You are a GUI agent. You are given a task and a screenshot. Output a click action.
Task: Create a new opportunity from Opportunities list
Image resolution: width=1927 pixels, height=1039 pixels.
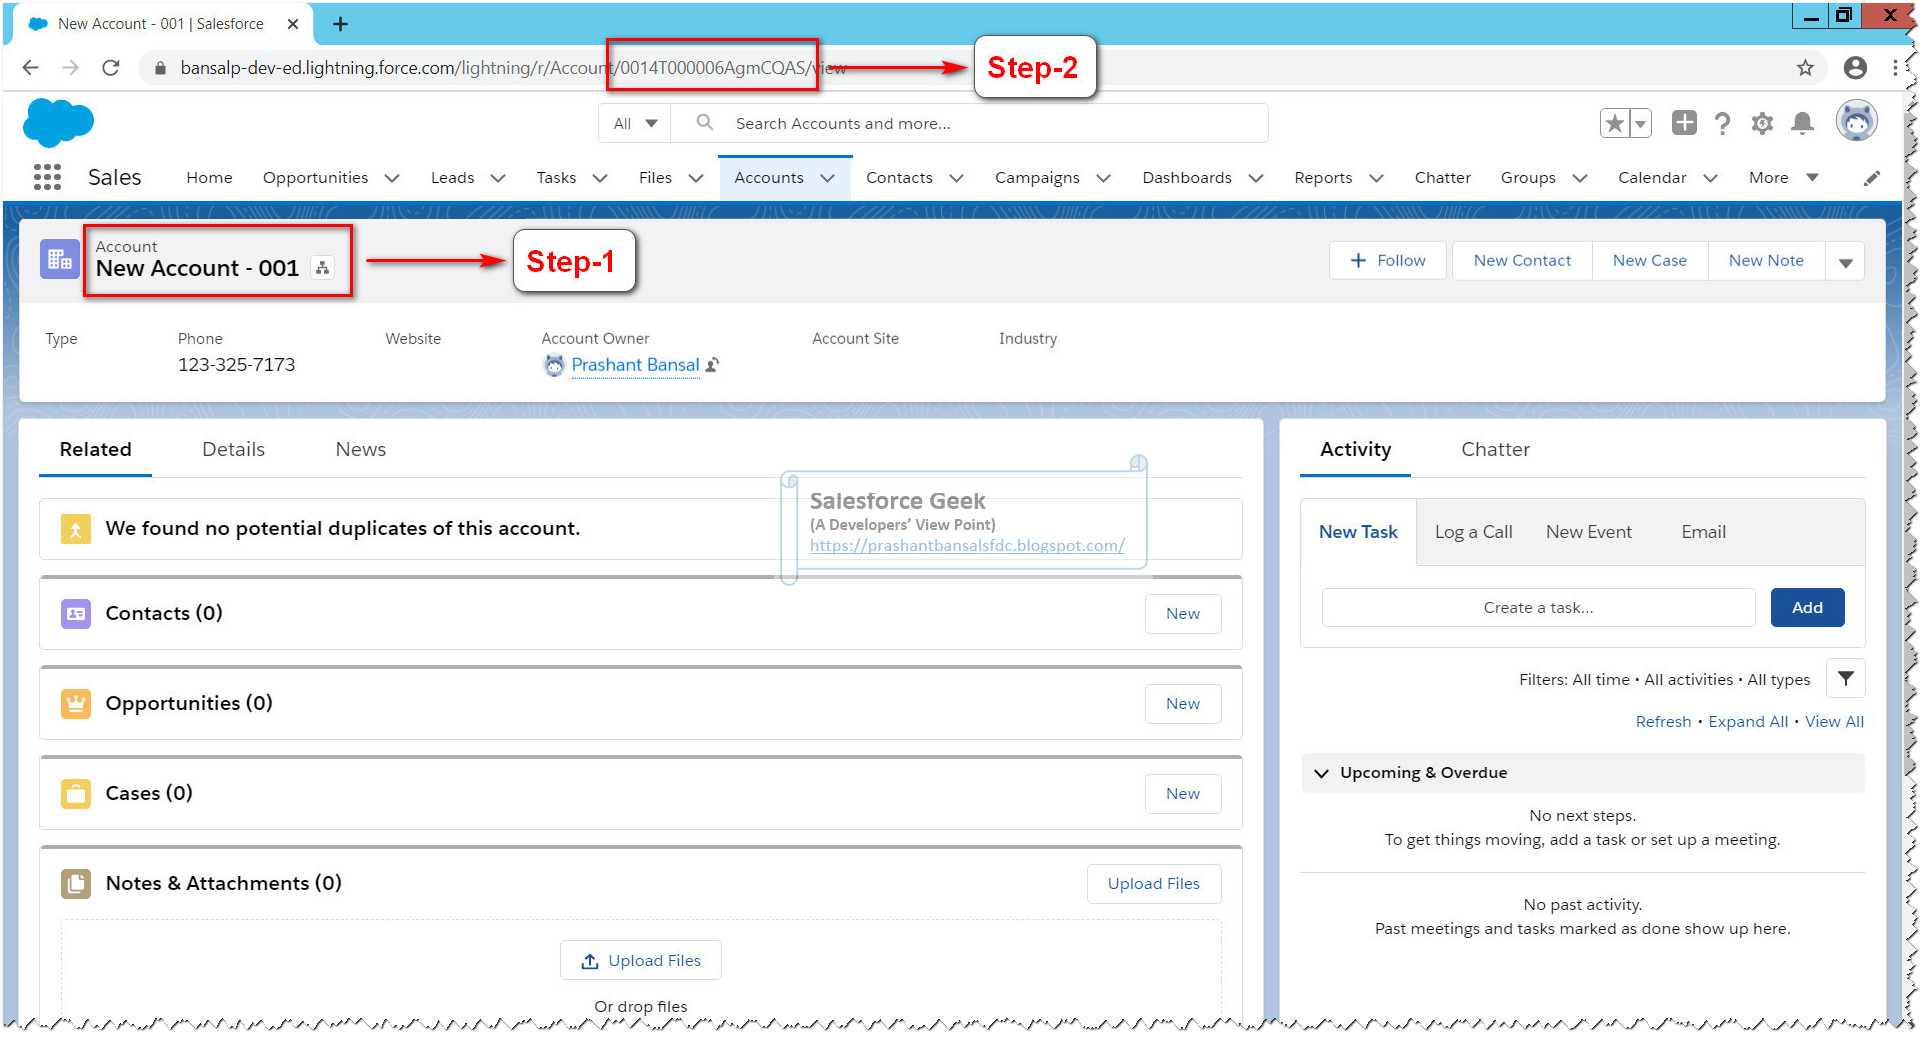pyautogui.click(x=1183, y=704)
